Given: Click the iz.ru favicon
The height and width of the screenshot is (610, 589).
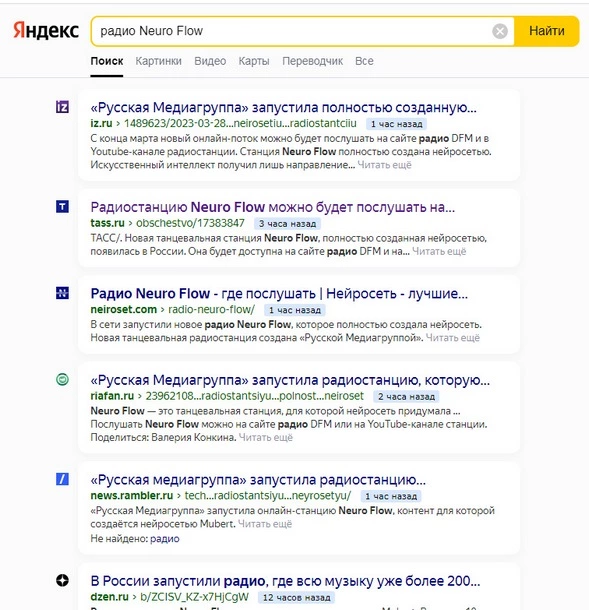Looking at the screenshot, I should tap(62, 107).
